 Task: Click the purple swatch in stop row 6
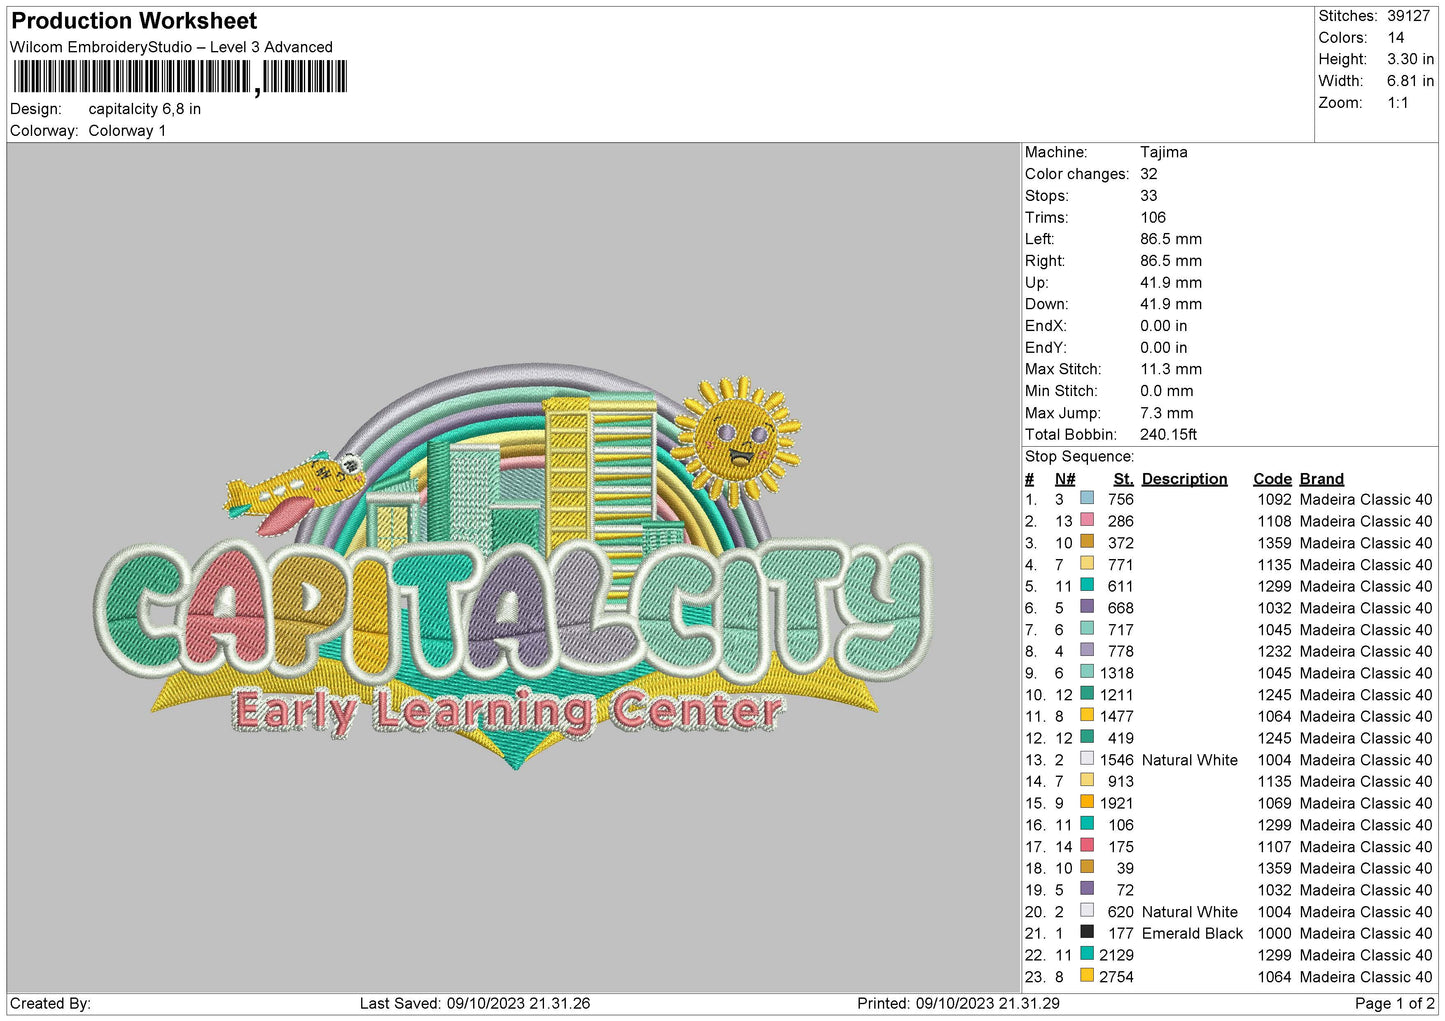tap(1087, 606)
